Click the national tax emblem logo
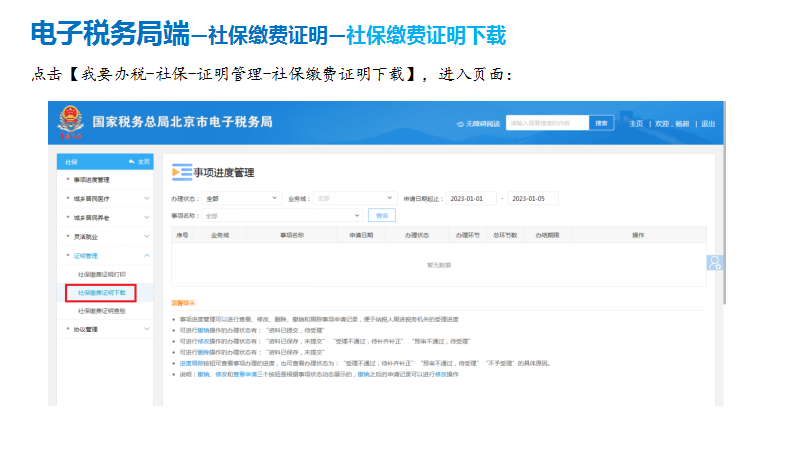 click(70, 122)
